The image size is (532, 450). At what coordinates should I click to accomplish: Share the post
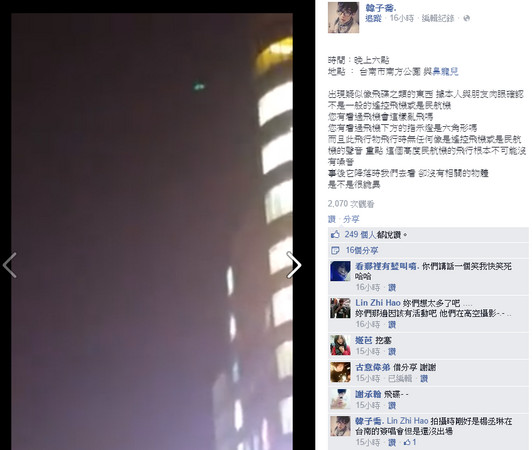351,219
